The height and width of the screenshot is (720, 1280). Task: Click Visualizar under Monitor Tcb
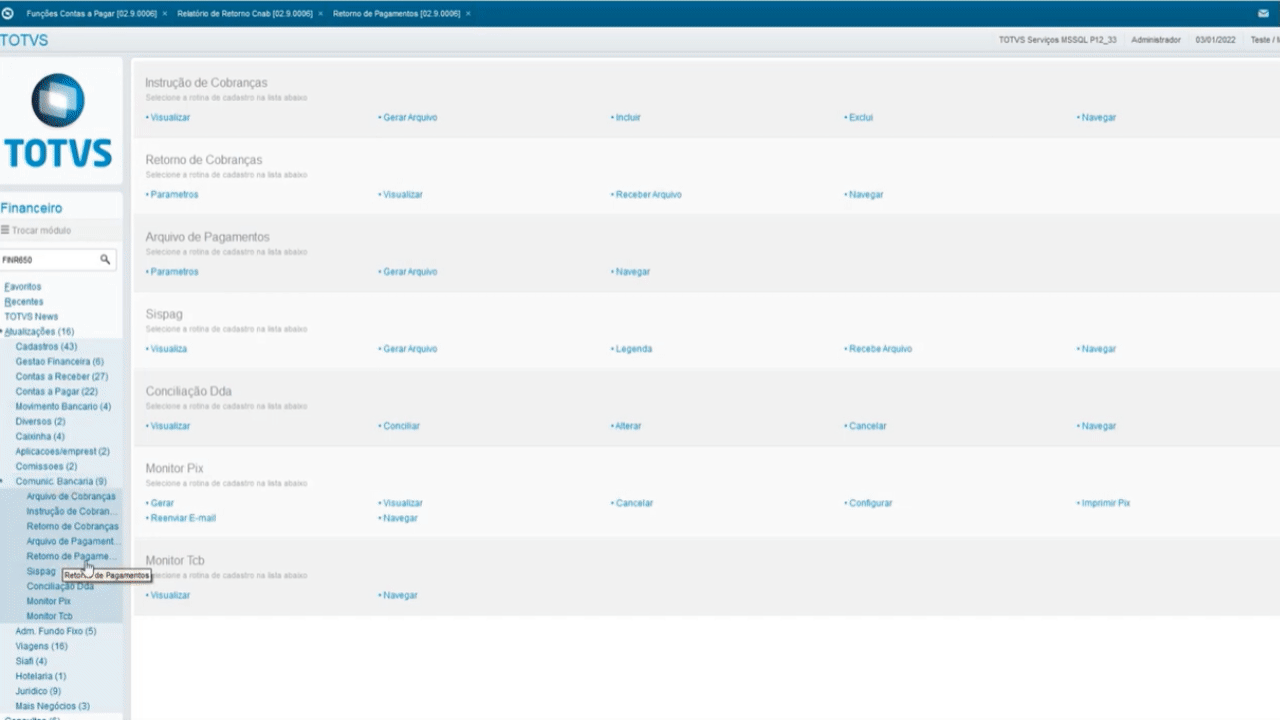click(x=168, y=595)
